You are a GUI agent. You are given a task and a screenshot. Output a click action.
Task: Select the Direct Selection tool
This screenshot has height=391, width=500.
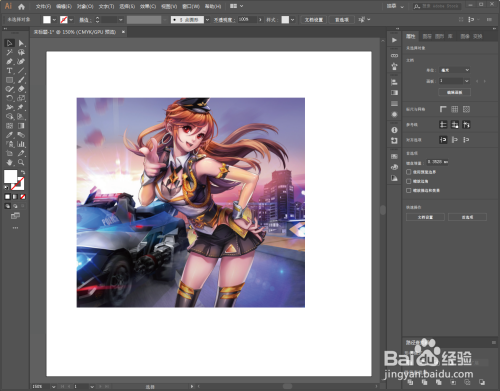coord(21,43)
